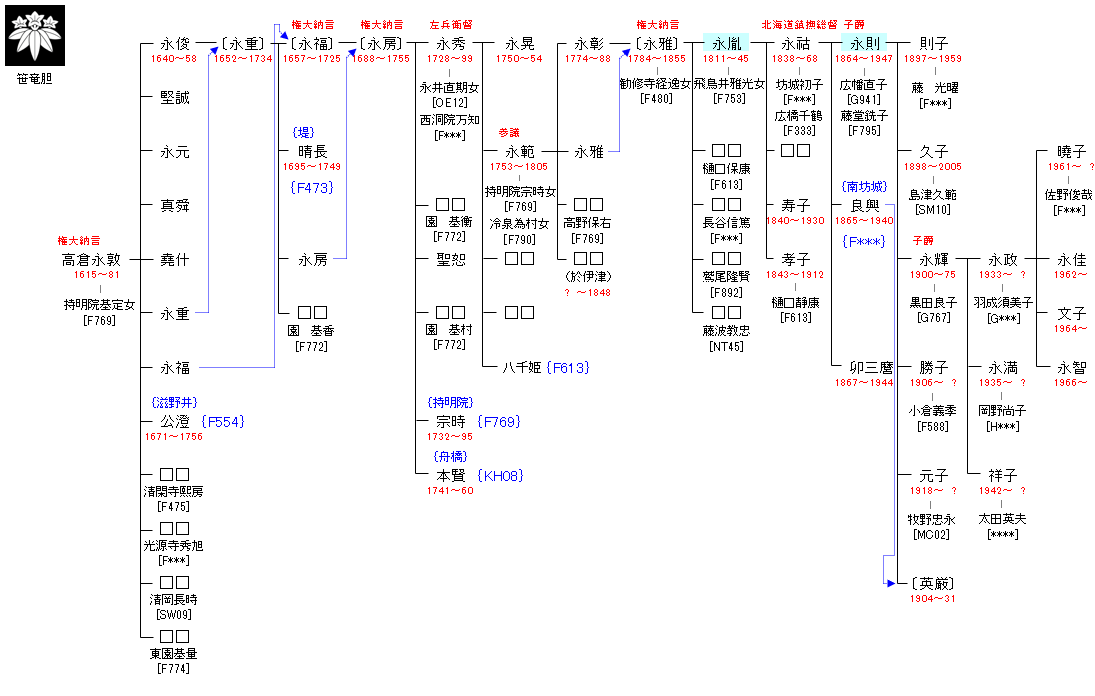Click the {滋野井} family label
Viewport: 1095px width, 696px height.
click(175, 403)
